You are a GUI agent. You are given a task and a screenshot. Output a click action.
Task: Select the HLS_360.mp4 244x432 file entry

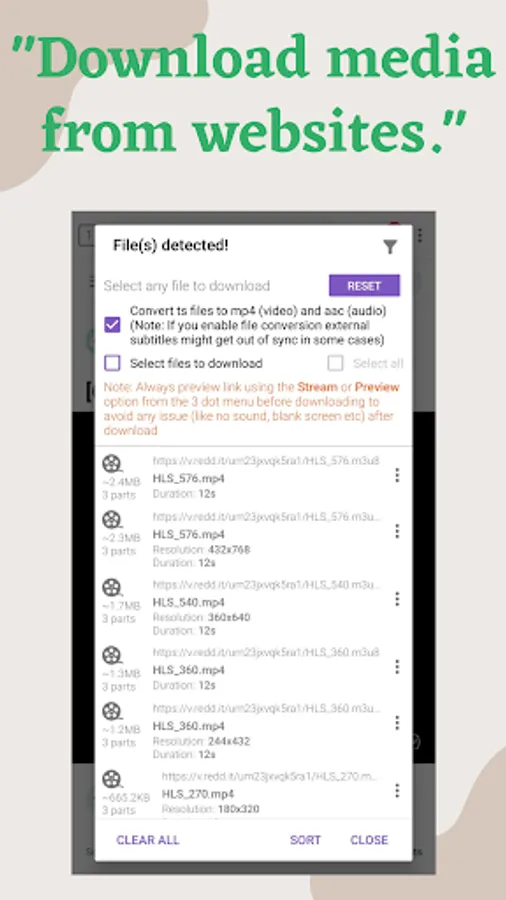(253, 731)
